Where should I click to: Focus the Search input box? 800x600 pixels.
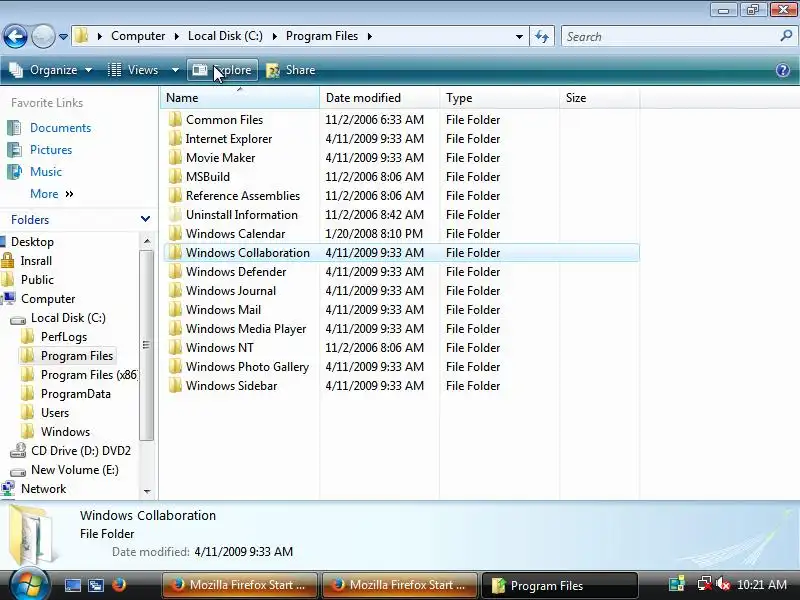[x=669, y=37]
